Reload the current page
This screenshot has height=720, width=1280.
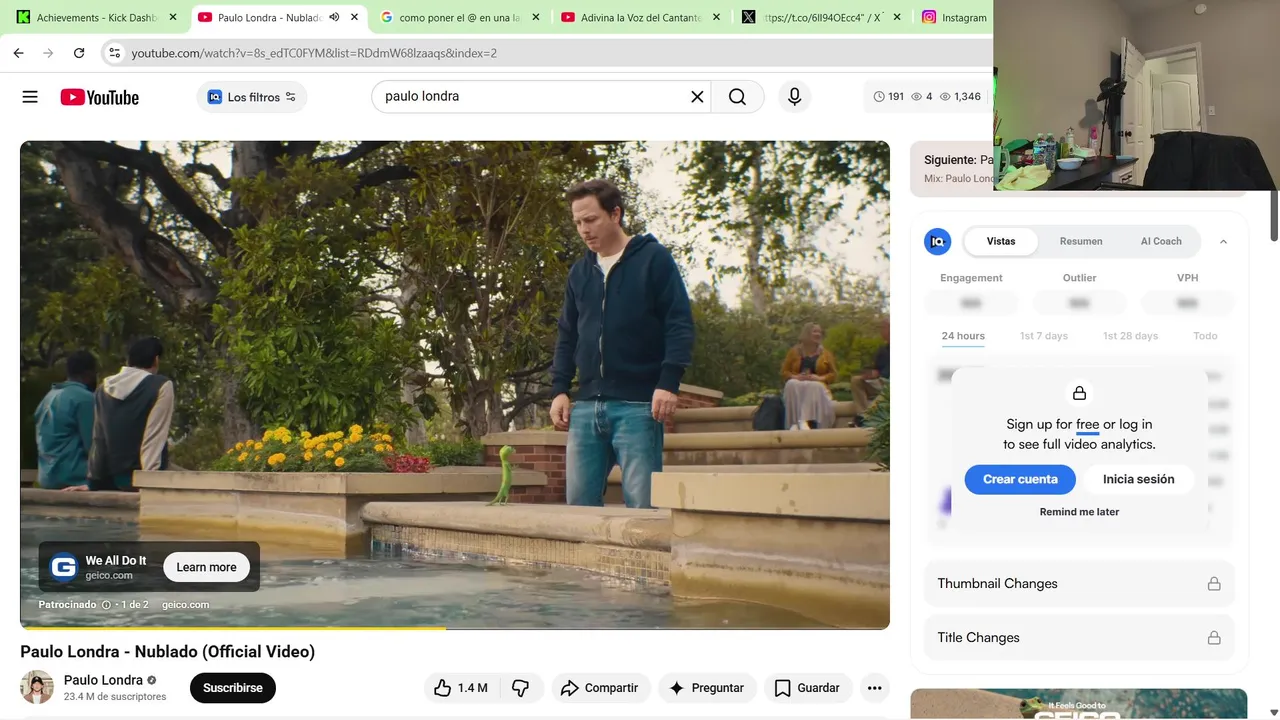click(79, 53)
